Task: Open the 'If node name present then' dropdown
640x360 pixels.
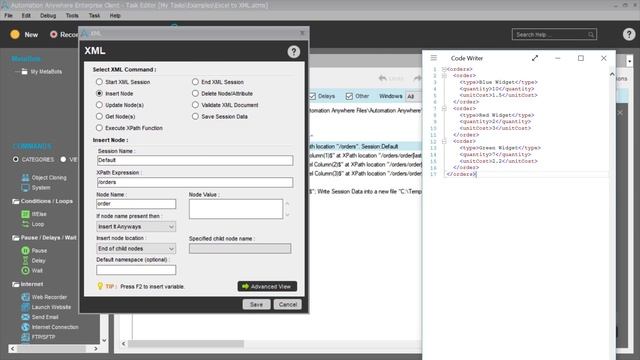Action: tap(136, 227)
